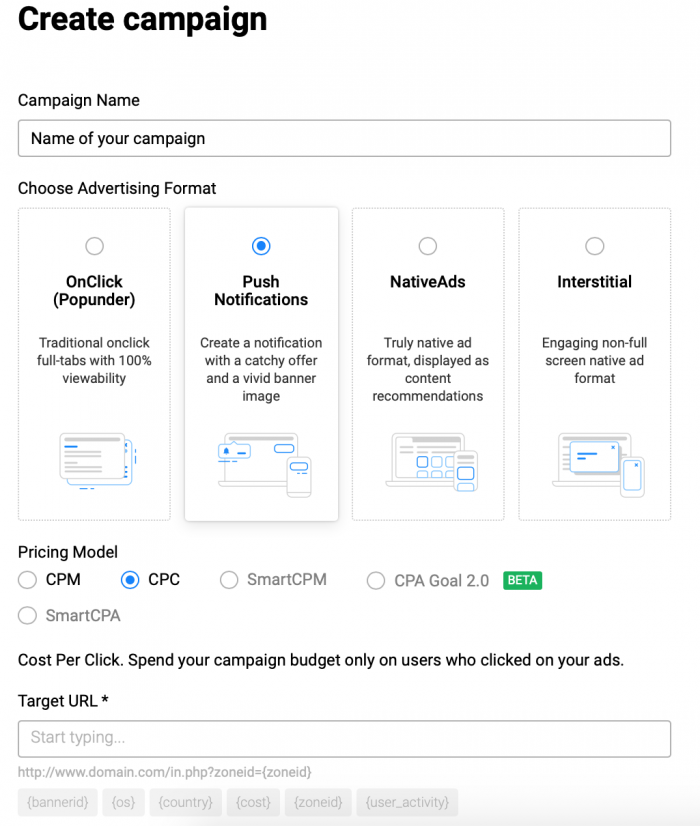Insert the {os} macro tag
Image resolution: width=700 pixels, height=826 pixels.
(x=123, y=802)
